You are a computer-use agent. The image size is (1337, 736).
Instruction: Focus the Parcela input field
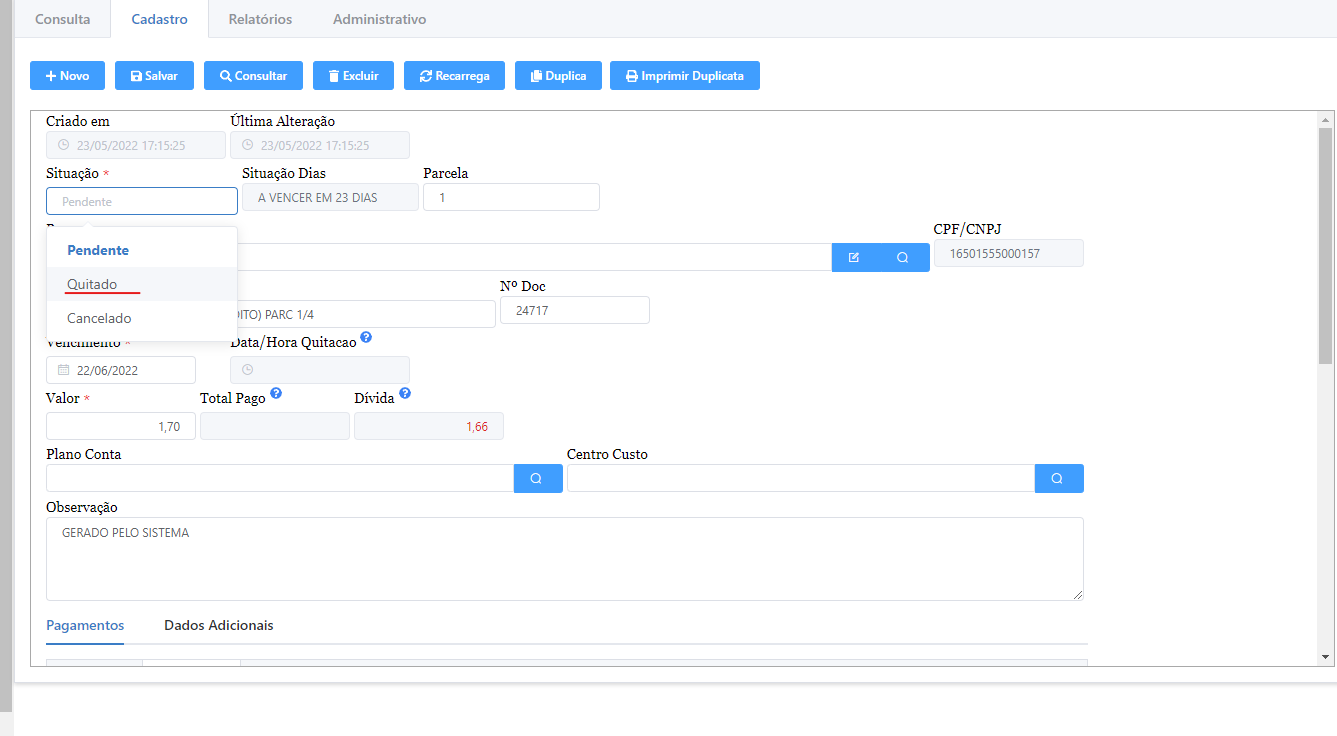click(x=511, y=198)
